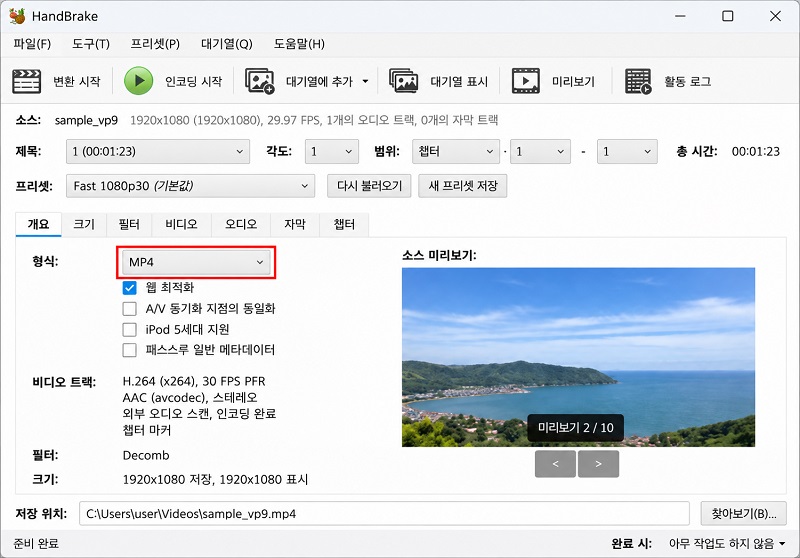Screen dimensions: 800x558
Task: Click the 대기열에 추가 picture icon
Action: pos(260,81)
